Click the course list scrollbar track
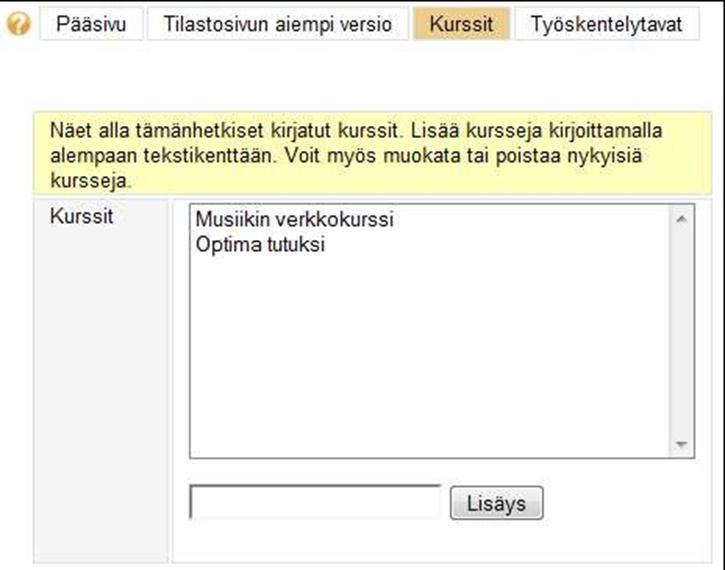The image size is (725, 570). click(681, 331)
